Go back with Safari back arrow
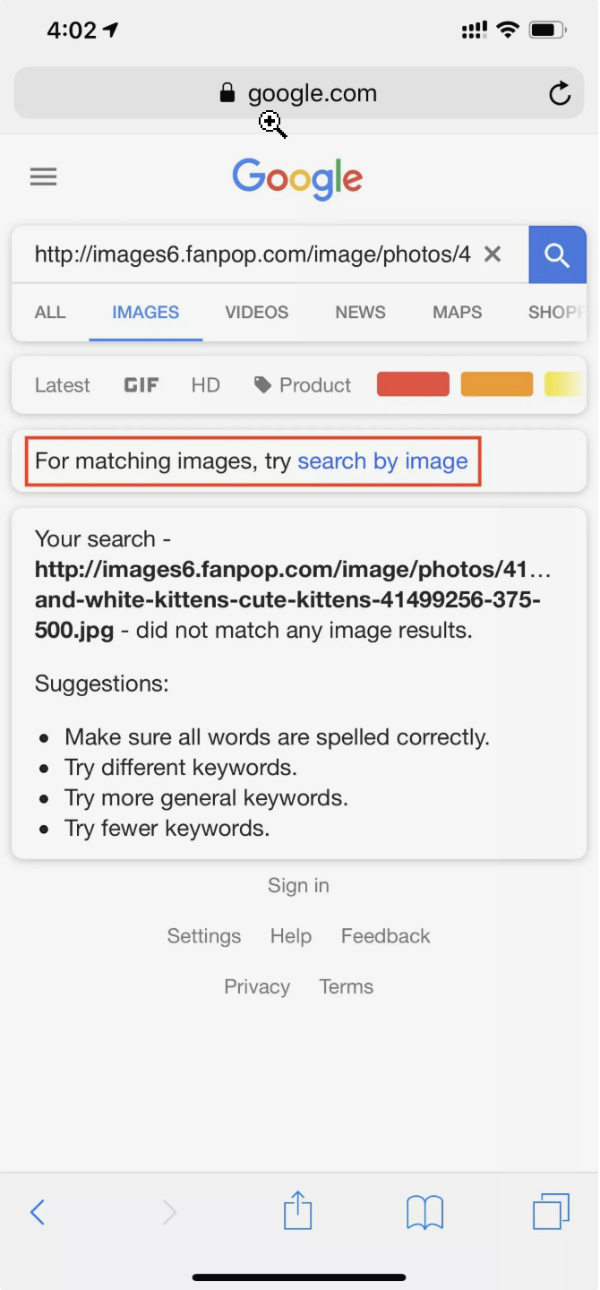 point(38,1212)
